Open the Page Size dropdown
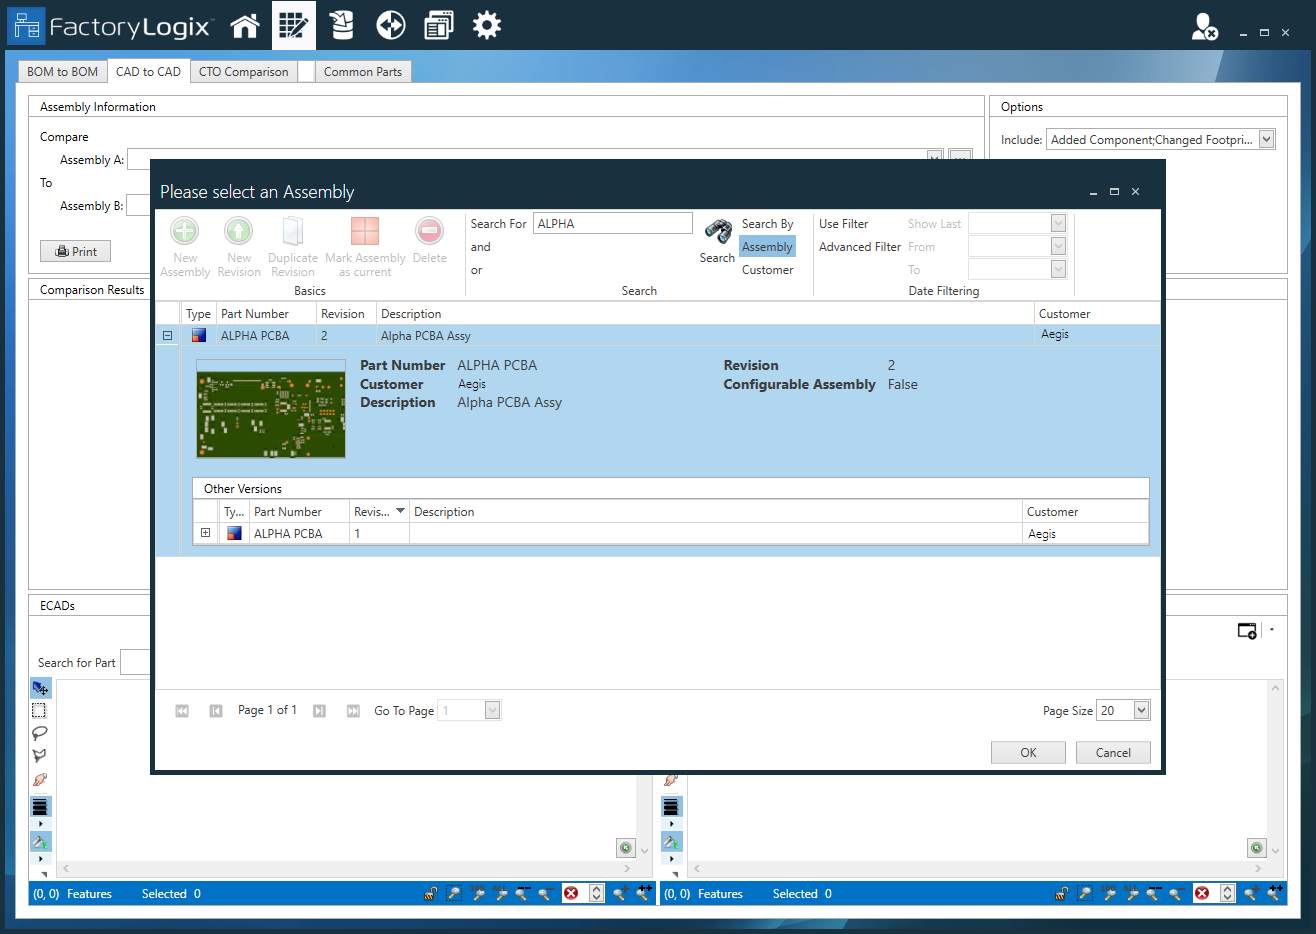The width and height of the screenshot is (1316, 934). pyautogui.click(x=1141, y=710)
